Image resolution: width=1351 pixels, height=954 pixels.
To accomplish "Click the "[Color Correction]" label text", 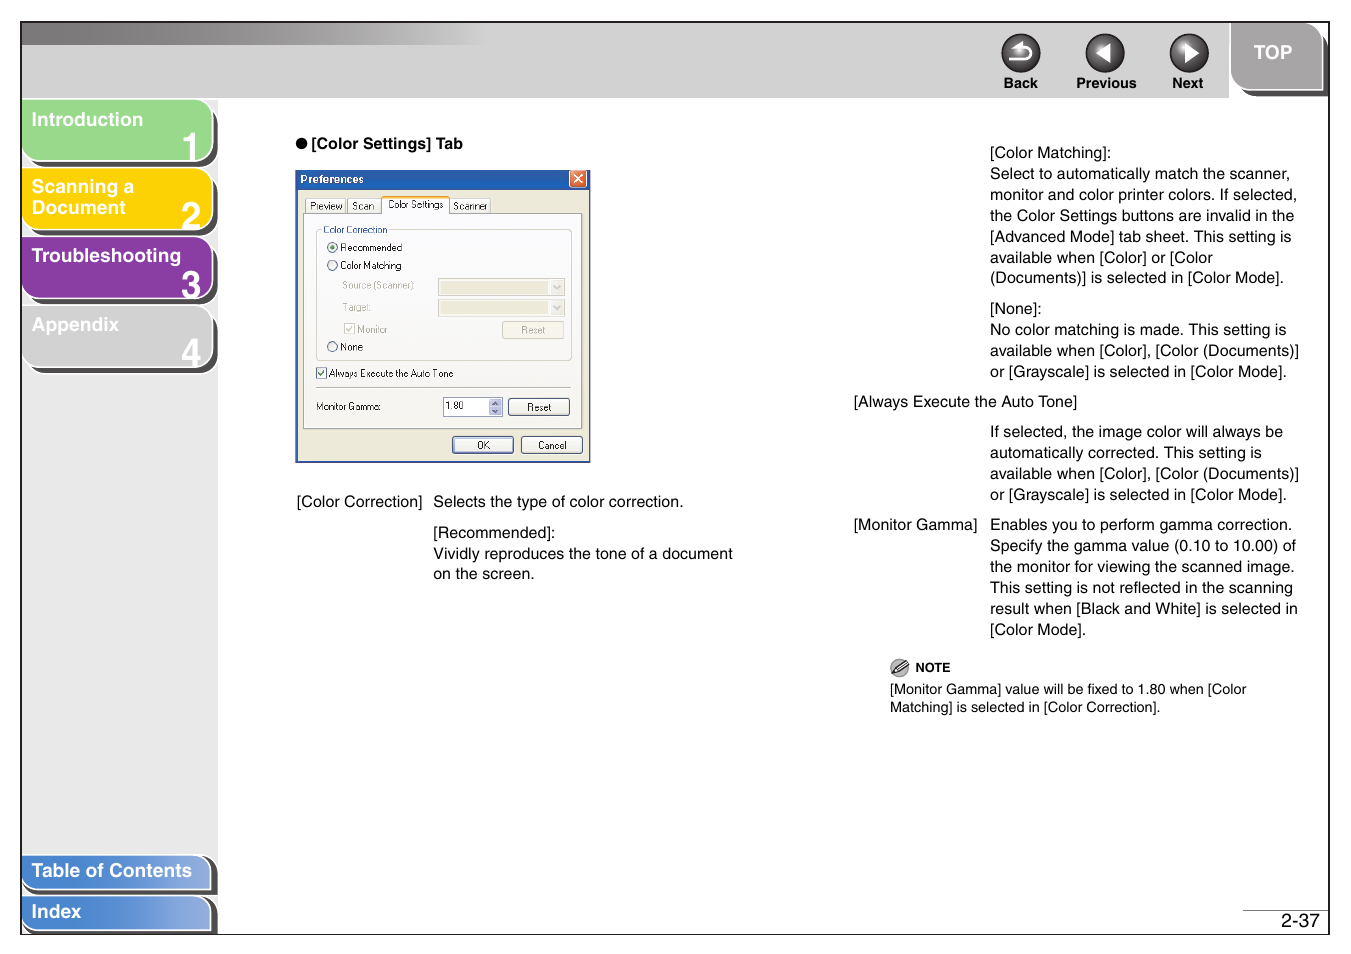I will (359, 502).
